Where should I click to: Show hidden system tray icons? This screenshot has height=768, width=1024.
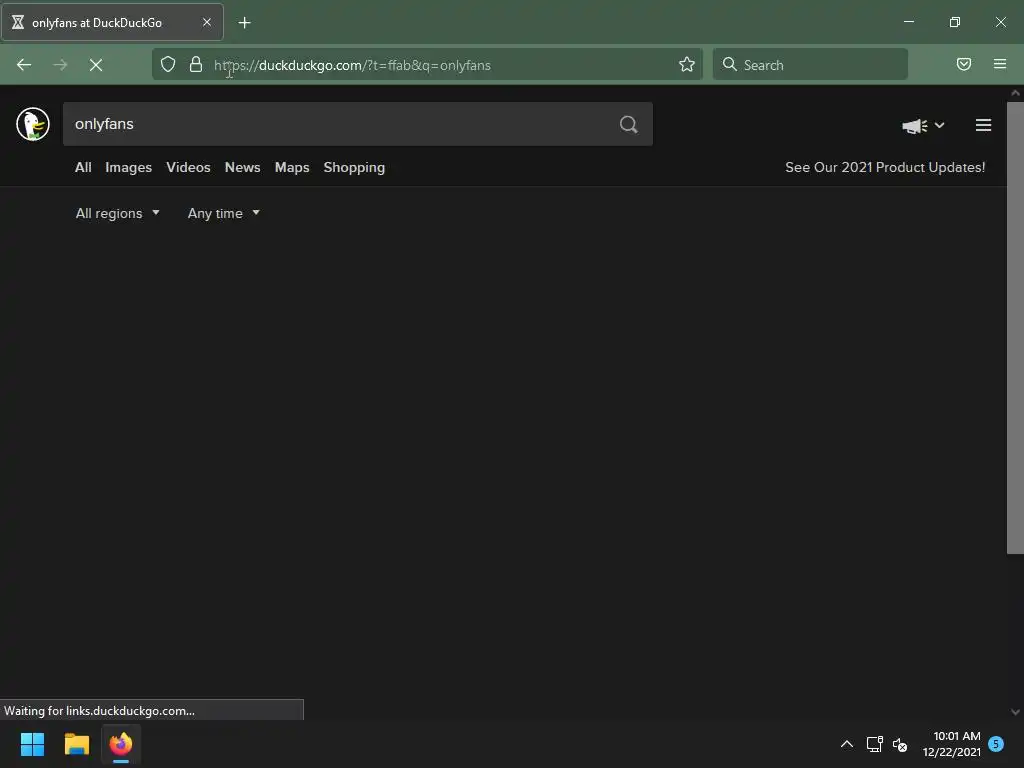click(846, 744)
